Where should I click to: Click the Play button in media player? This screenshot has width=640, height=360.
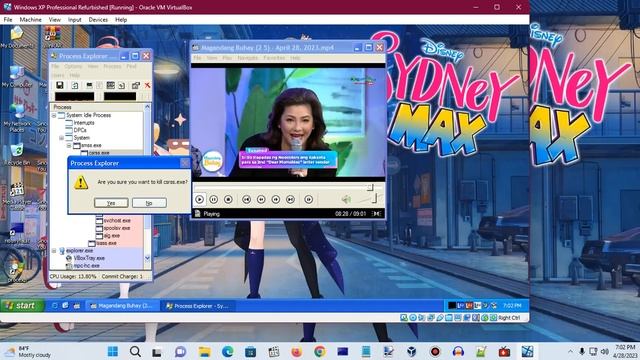tap(200, 199)
